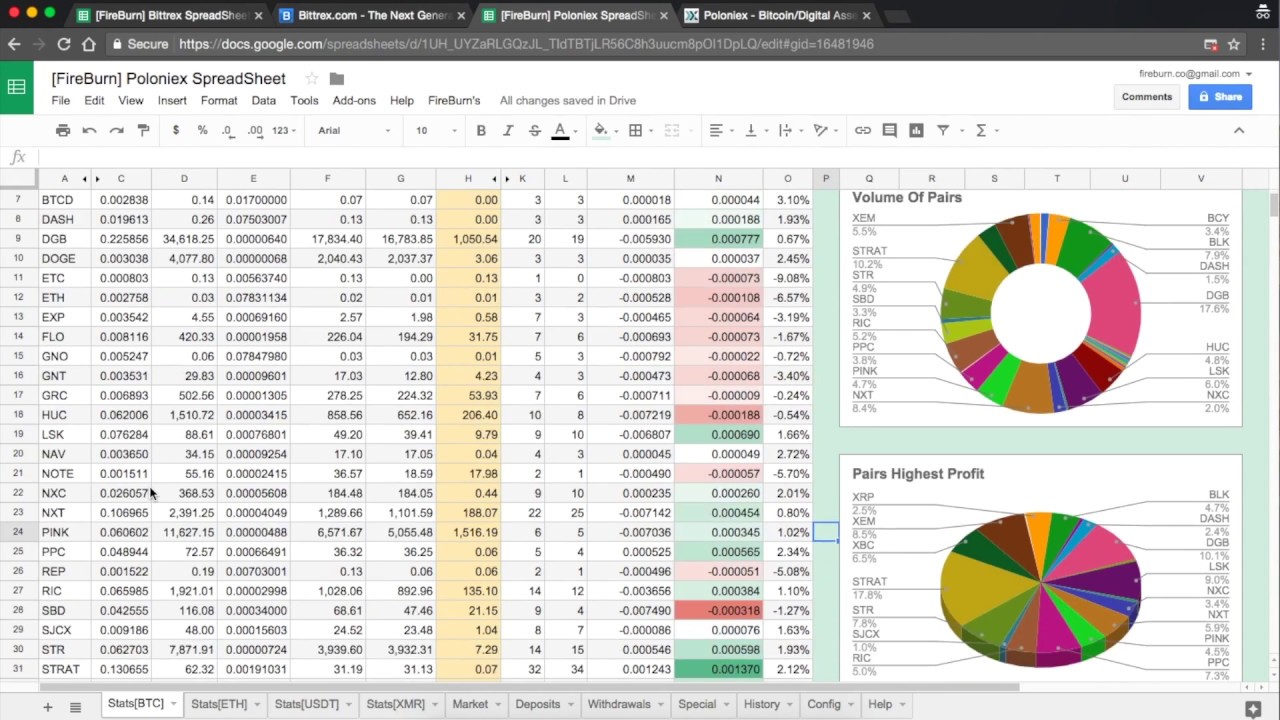The image size is (1280, 720).
Task: Switch to the Poloniex browser tab
Action: pos(778,15)
